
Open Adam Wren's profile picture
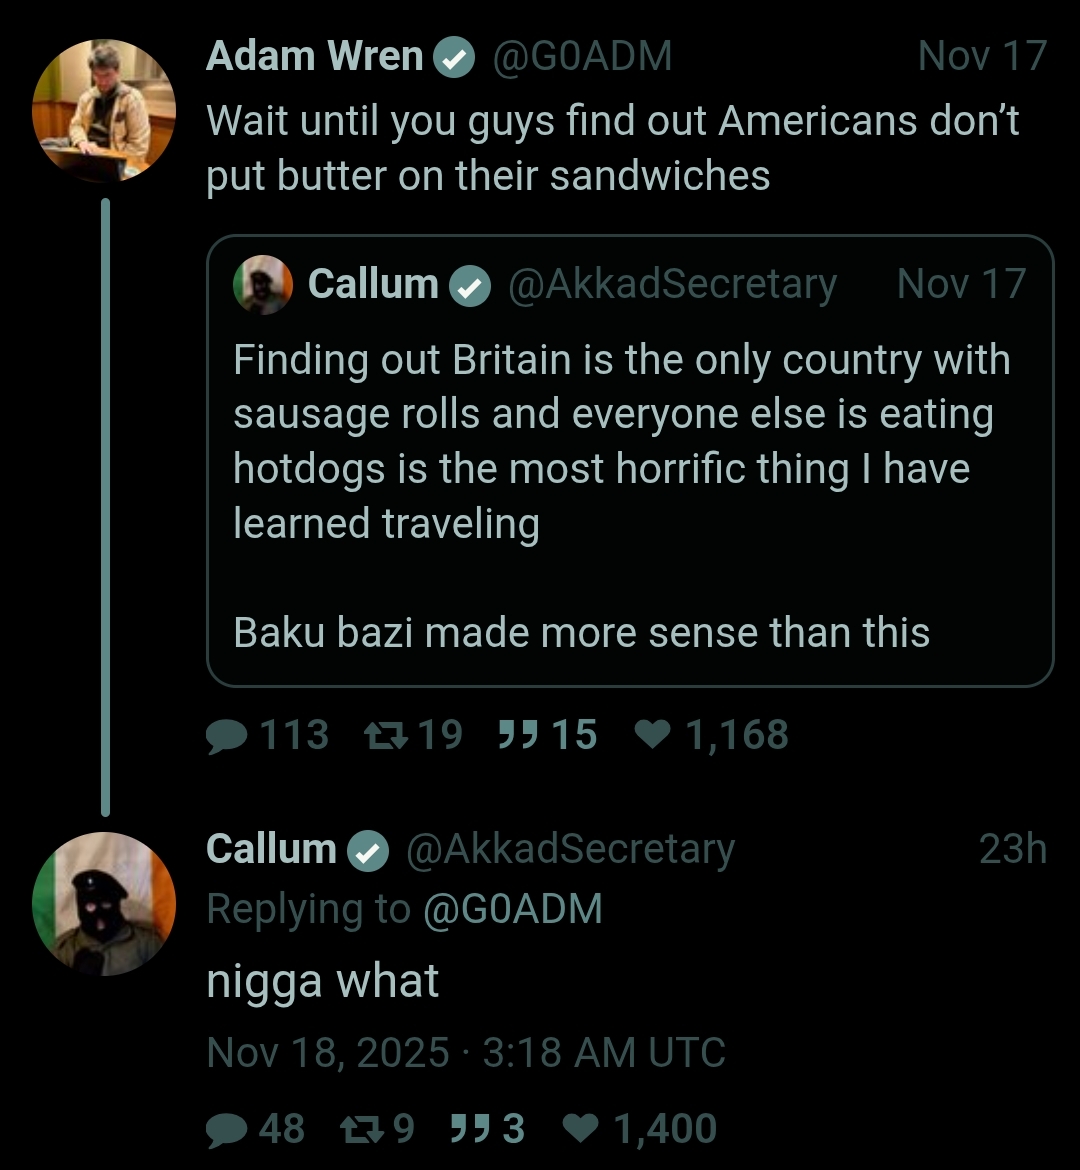(104, 110)
